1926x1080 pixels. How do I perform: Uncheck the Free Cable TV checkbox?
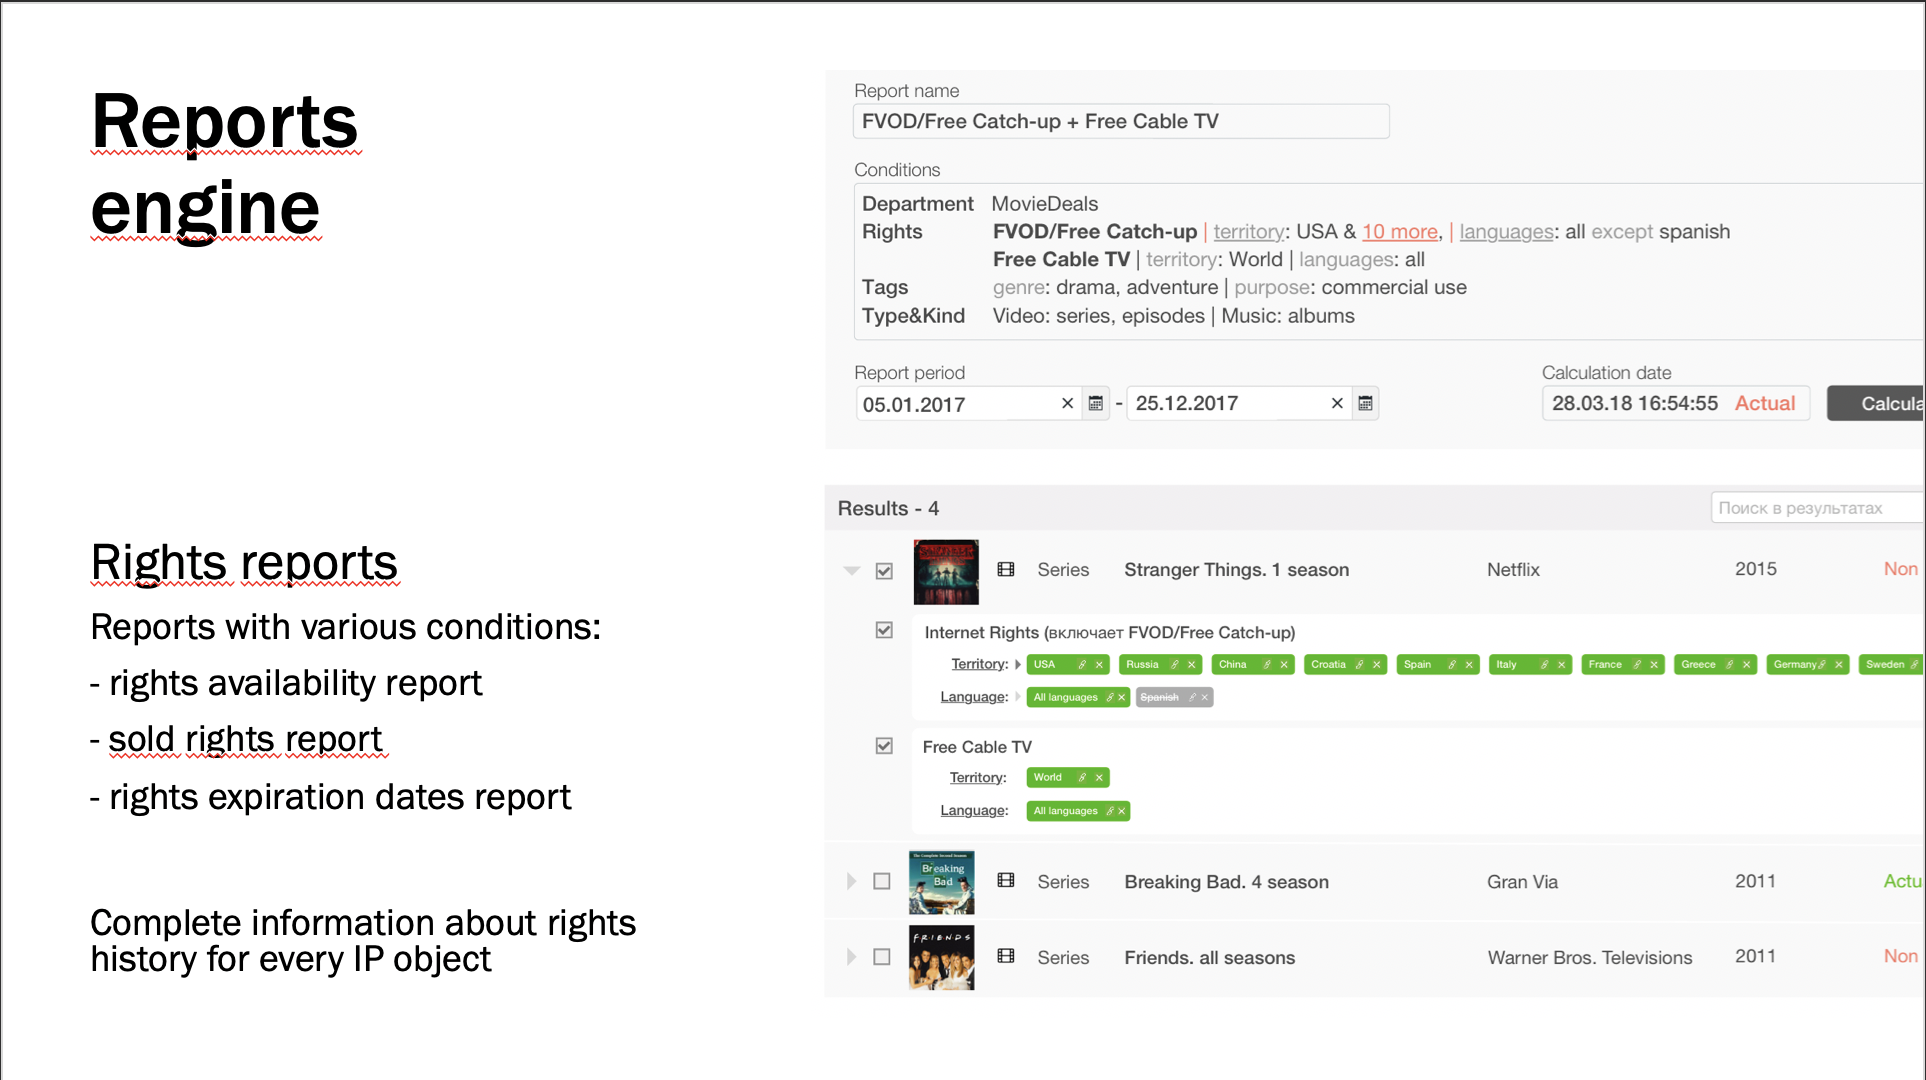click(x=884, y=746)
